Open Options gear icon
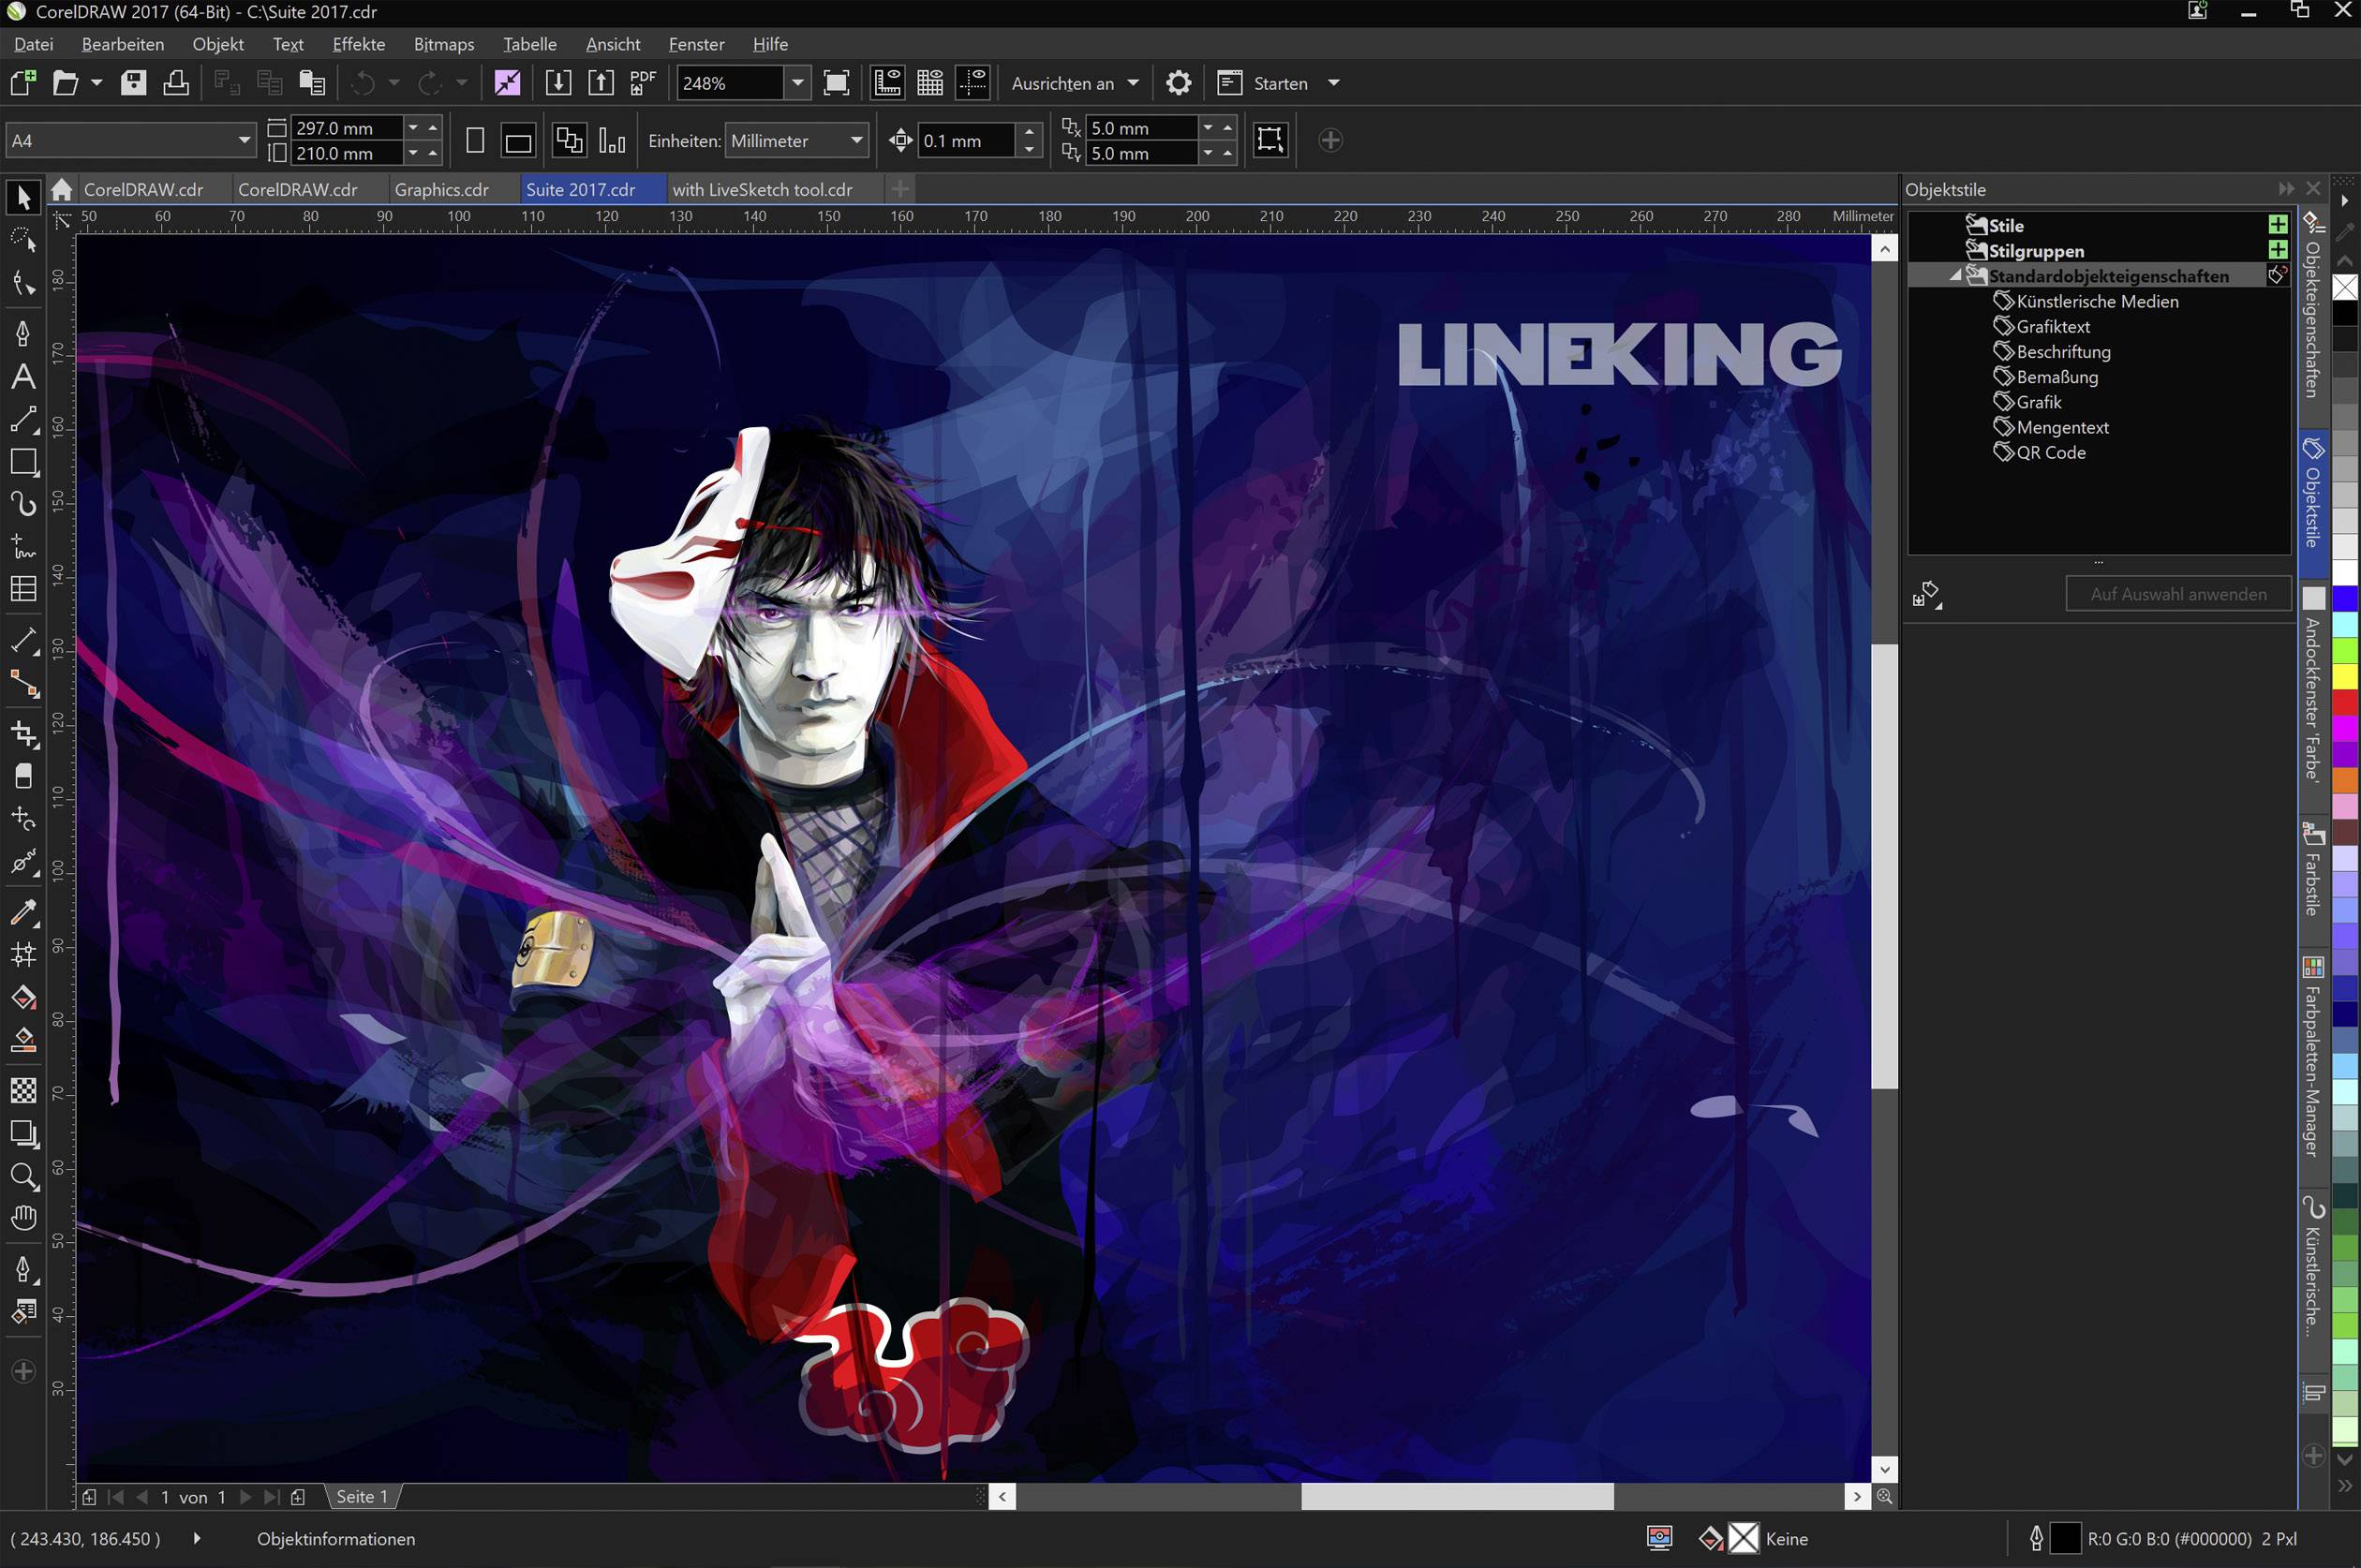 click(1179, 82)
